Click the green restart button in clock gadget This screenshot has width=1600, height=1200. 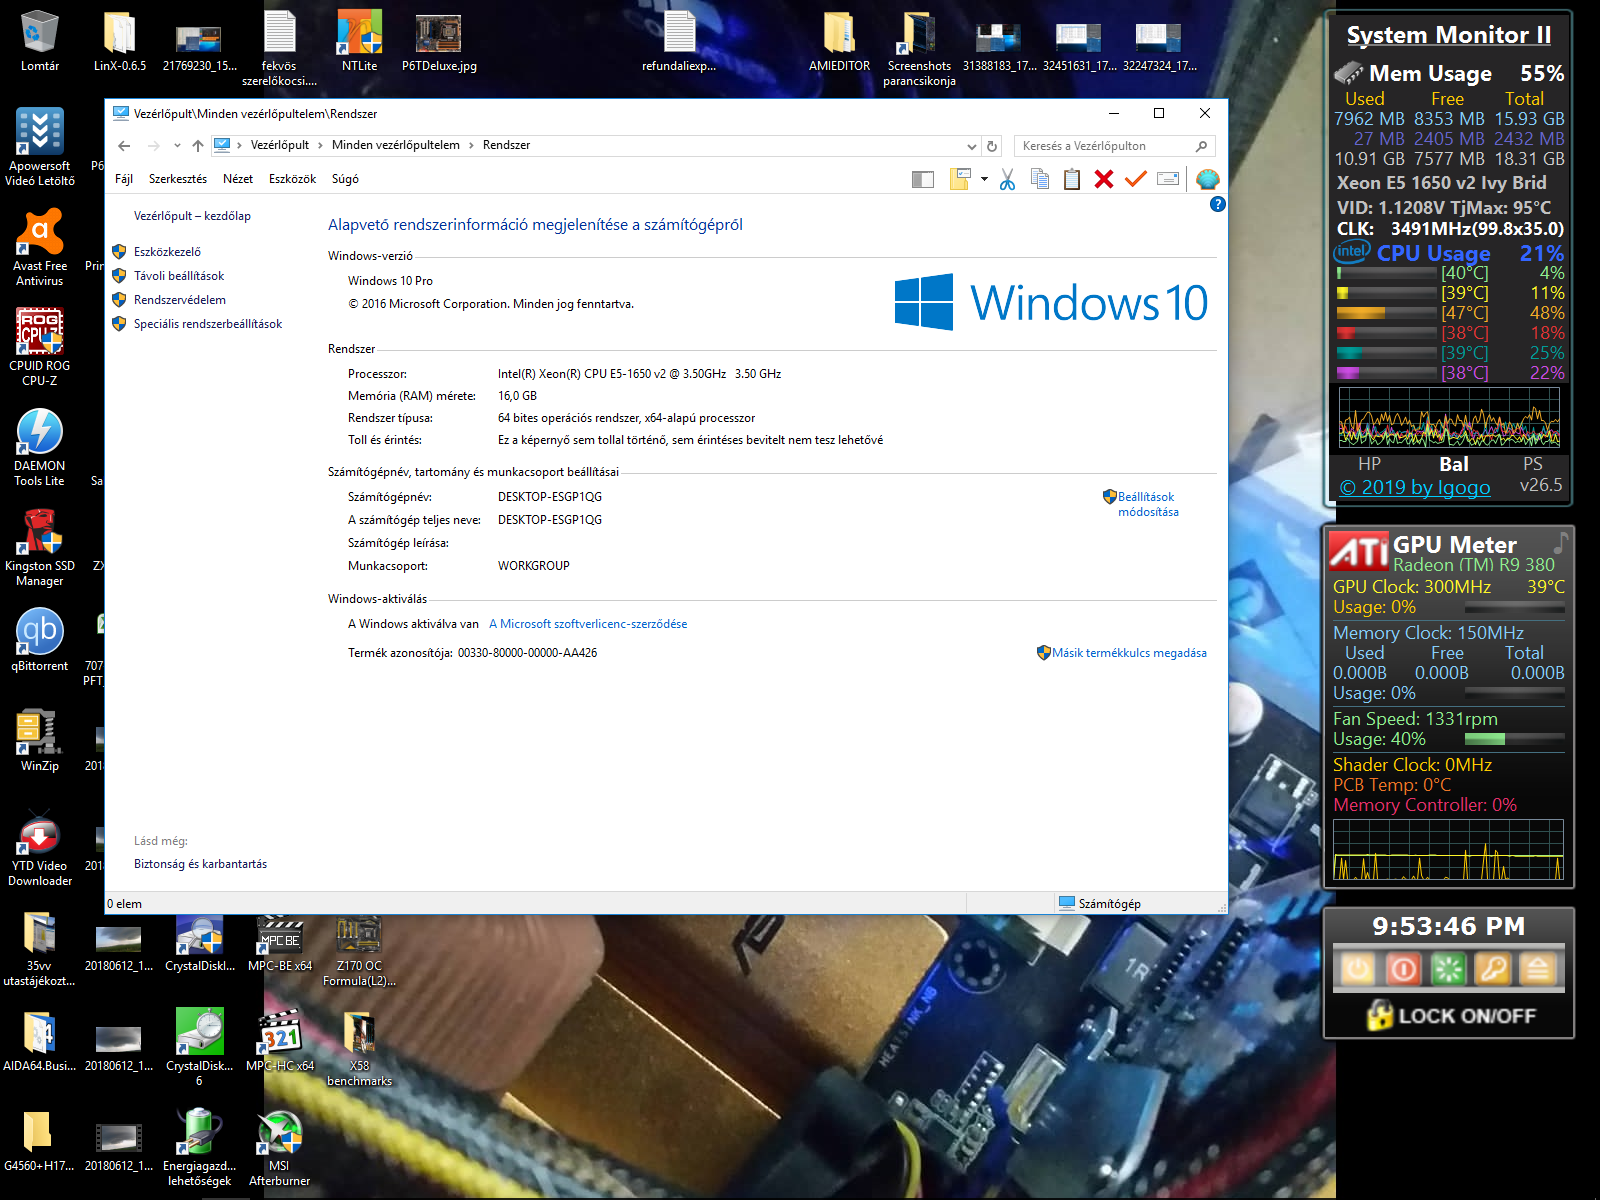(1448, 969)
